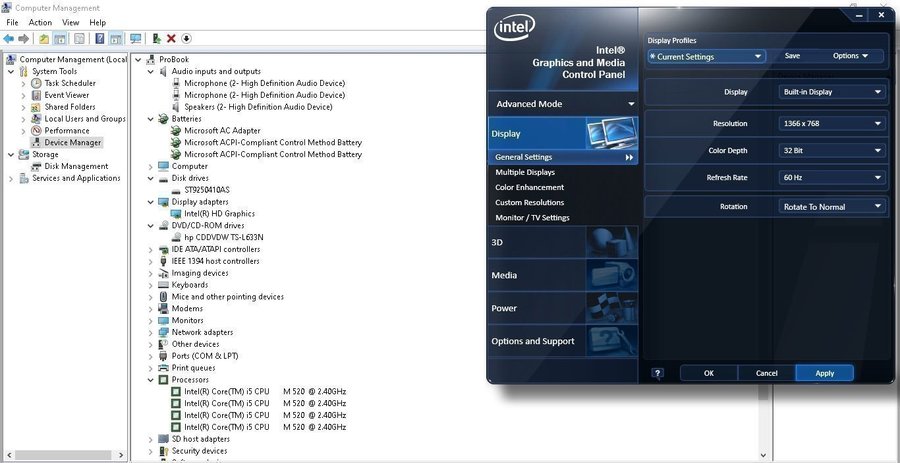Image resolution: width=900 pixels, height=463 pixels.
Task: Select Custom Resolutions under Display
Action: 530,203
